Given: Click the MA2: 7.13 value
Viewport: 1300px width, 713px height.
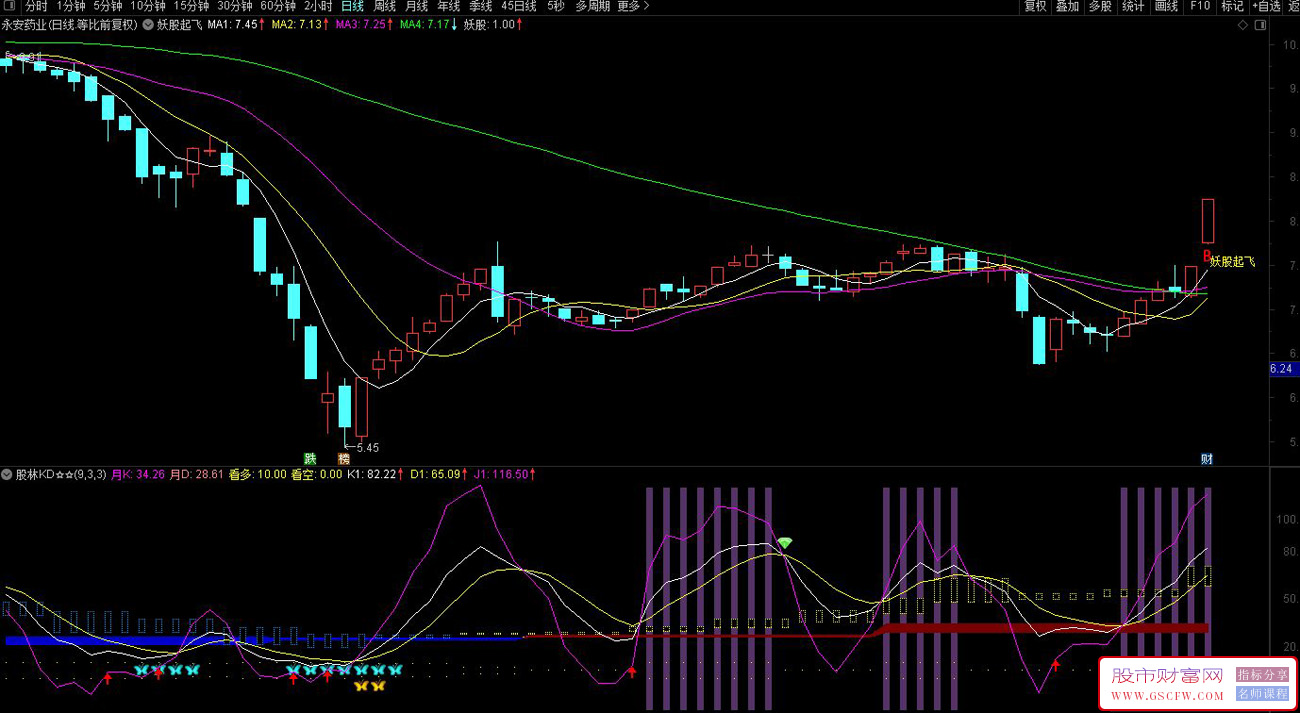Looking at the screenshot, I should [296, 24].
